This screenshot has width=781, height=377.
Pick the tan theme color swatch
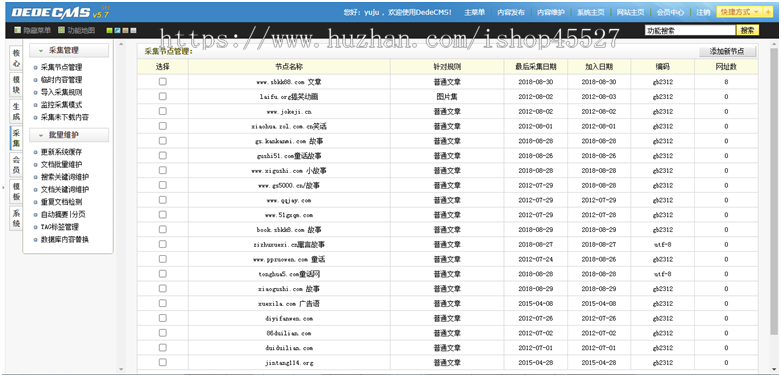pos(125,30)
